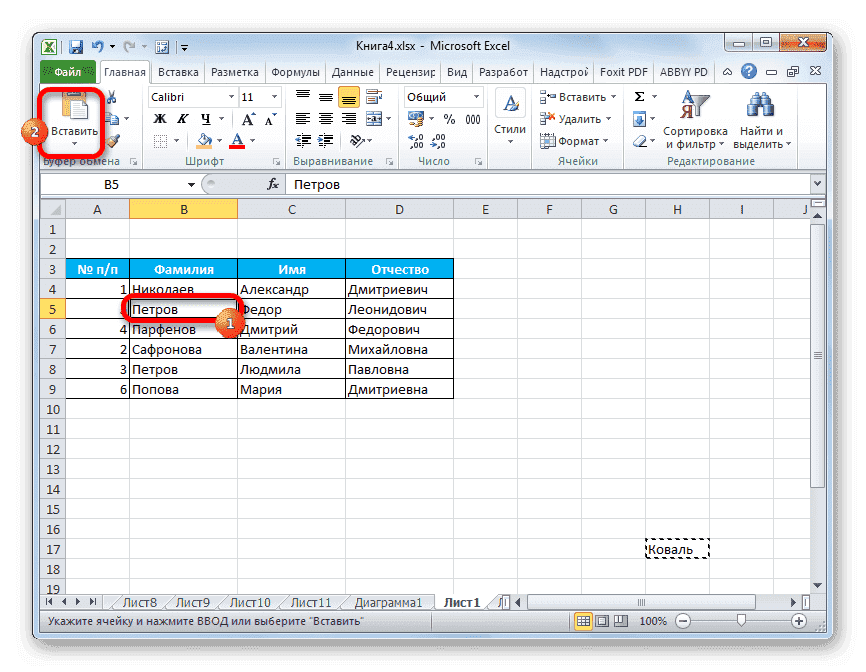The width and height of the screenshot is (866, 672).
Task: Open the Sort and Filter tool
Action: click(695, 118)
